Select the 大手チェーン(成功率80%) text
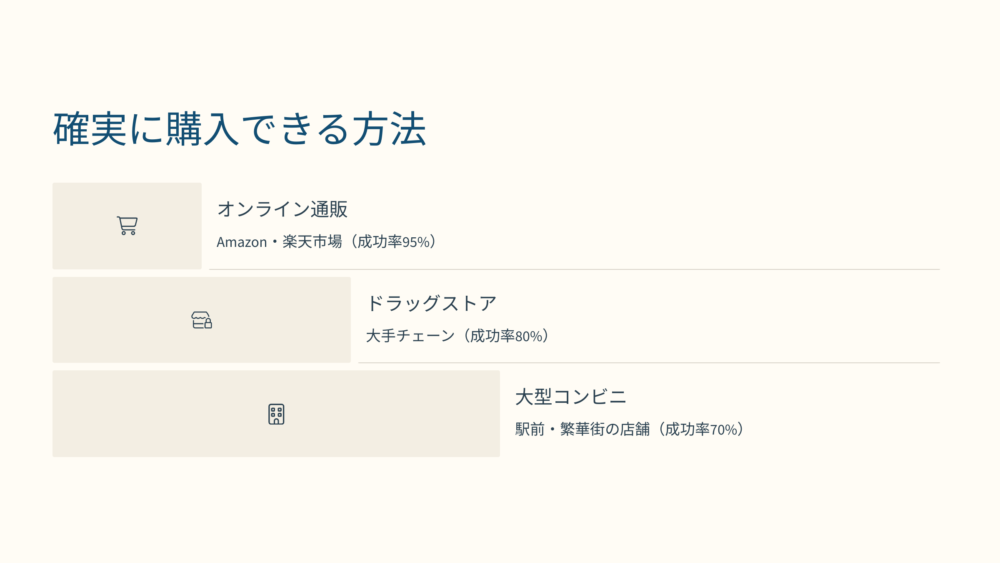 point(459,335)
